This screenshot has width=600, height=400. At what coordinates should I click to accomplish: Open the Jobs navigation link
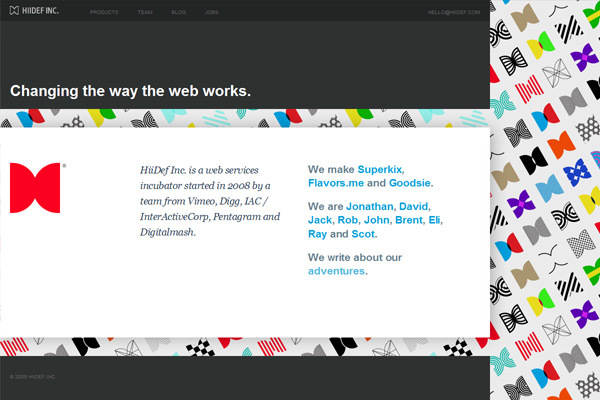point(212,12)
